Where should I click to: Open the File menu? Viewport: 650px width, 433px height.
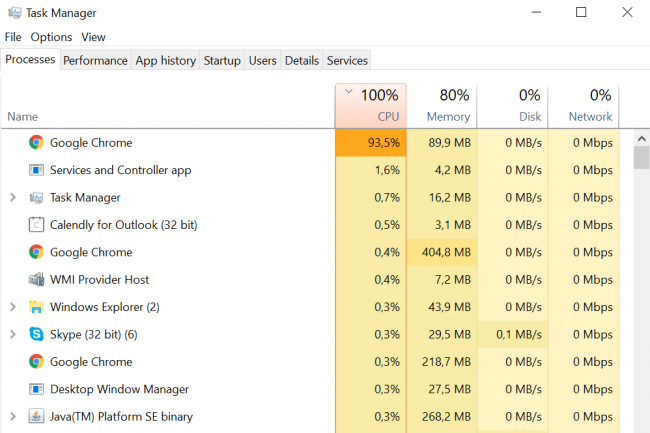13,37
